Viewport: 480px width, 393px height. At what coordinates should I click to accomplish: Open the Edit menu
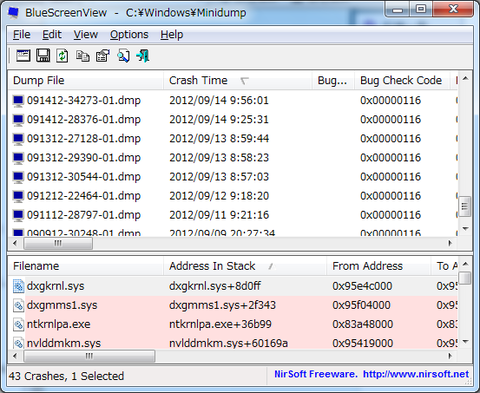(52, 34)
